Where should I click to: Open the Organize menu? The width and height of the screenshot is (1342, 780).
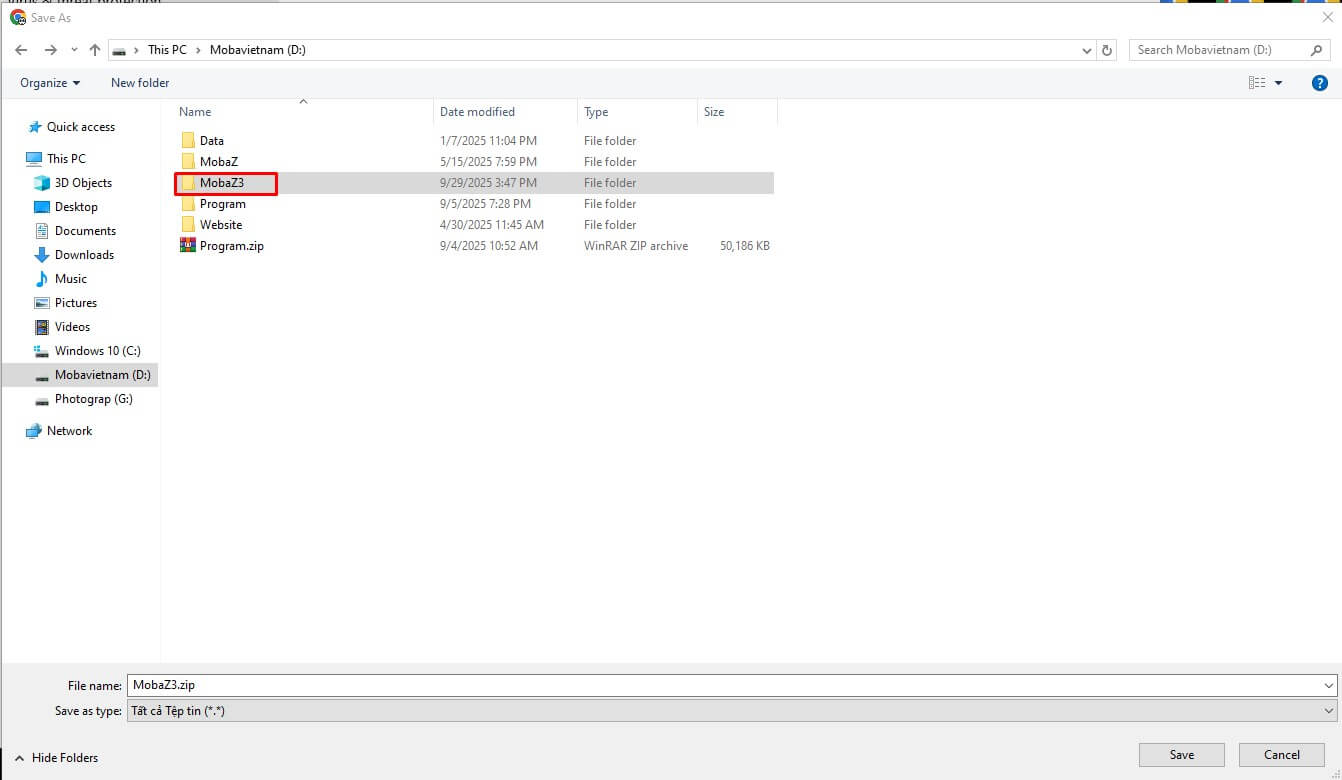pyautogui.click(x=50, y=83)
